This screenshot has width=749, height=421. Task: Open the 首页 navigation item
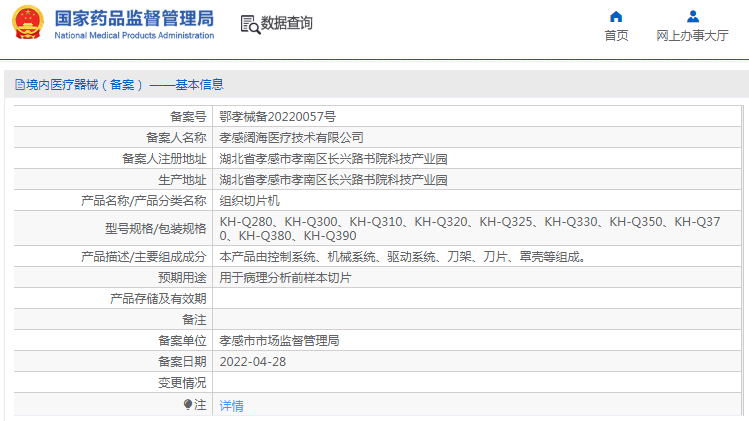(x=616, y=36)
